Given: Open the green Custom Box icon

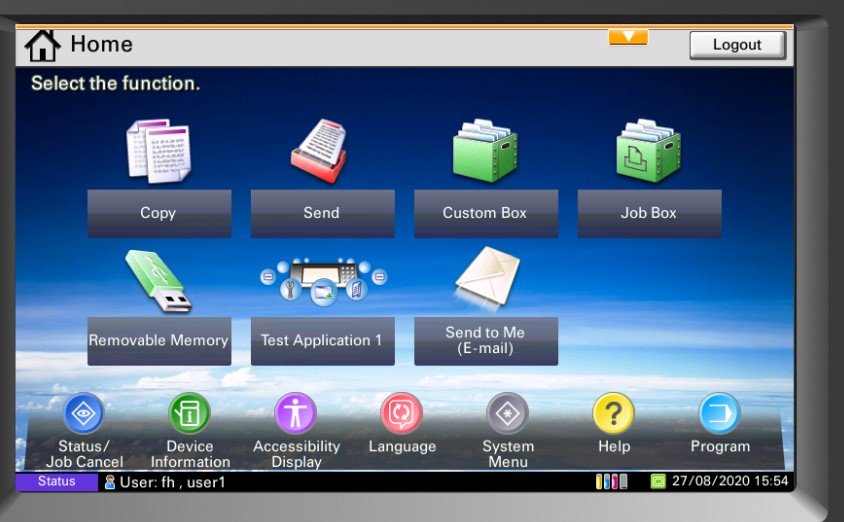Looking at the screenshot, I should click(x=485, y=152).
